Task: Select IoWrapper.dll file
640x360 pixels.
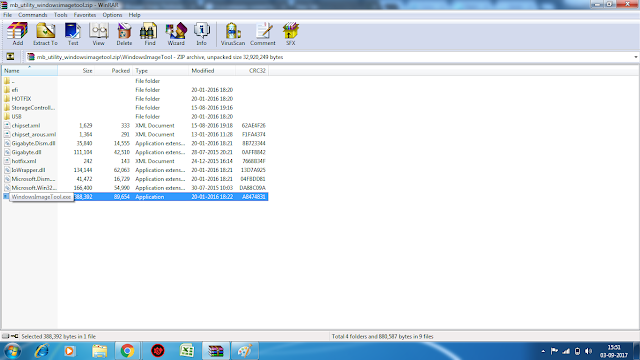Action: (x=135, y=170)
